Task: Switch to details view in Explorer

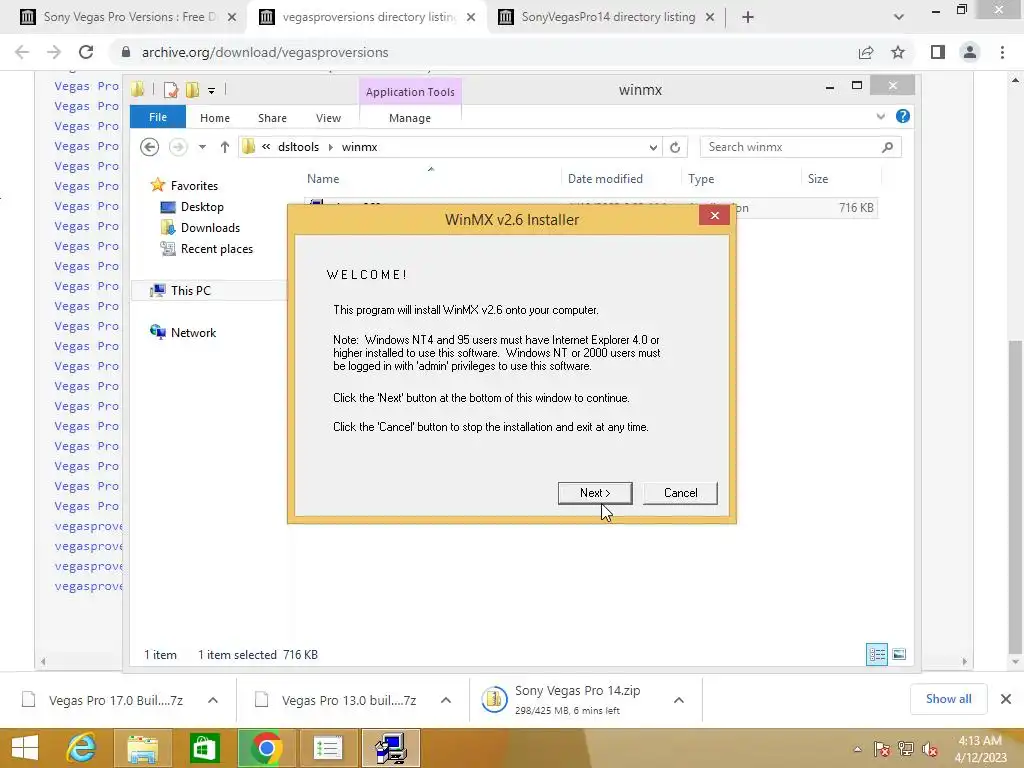Action: tap(876, 654)
